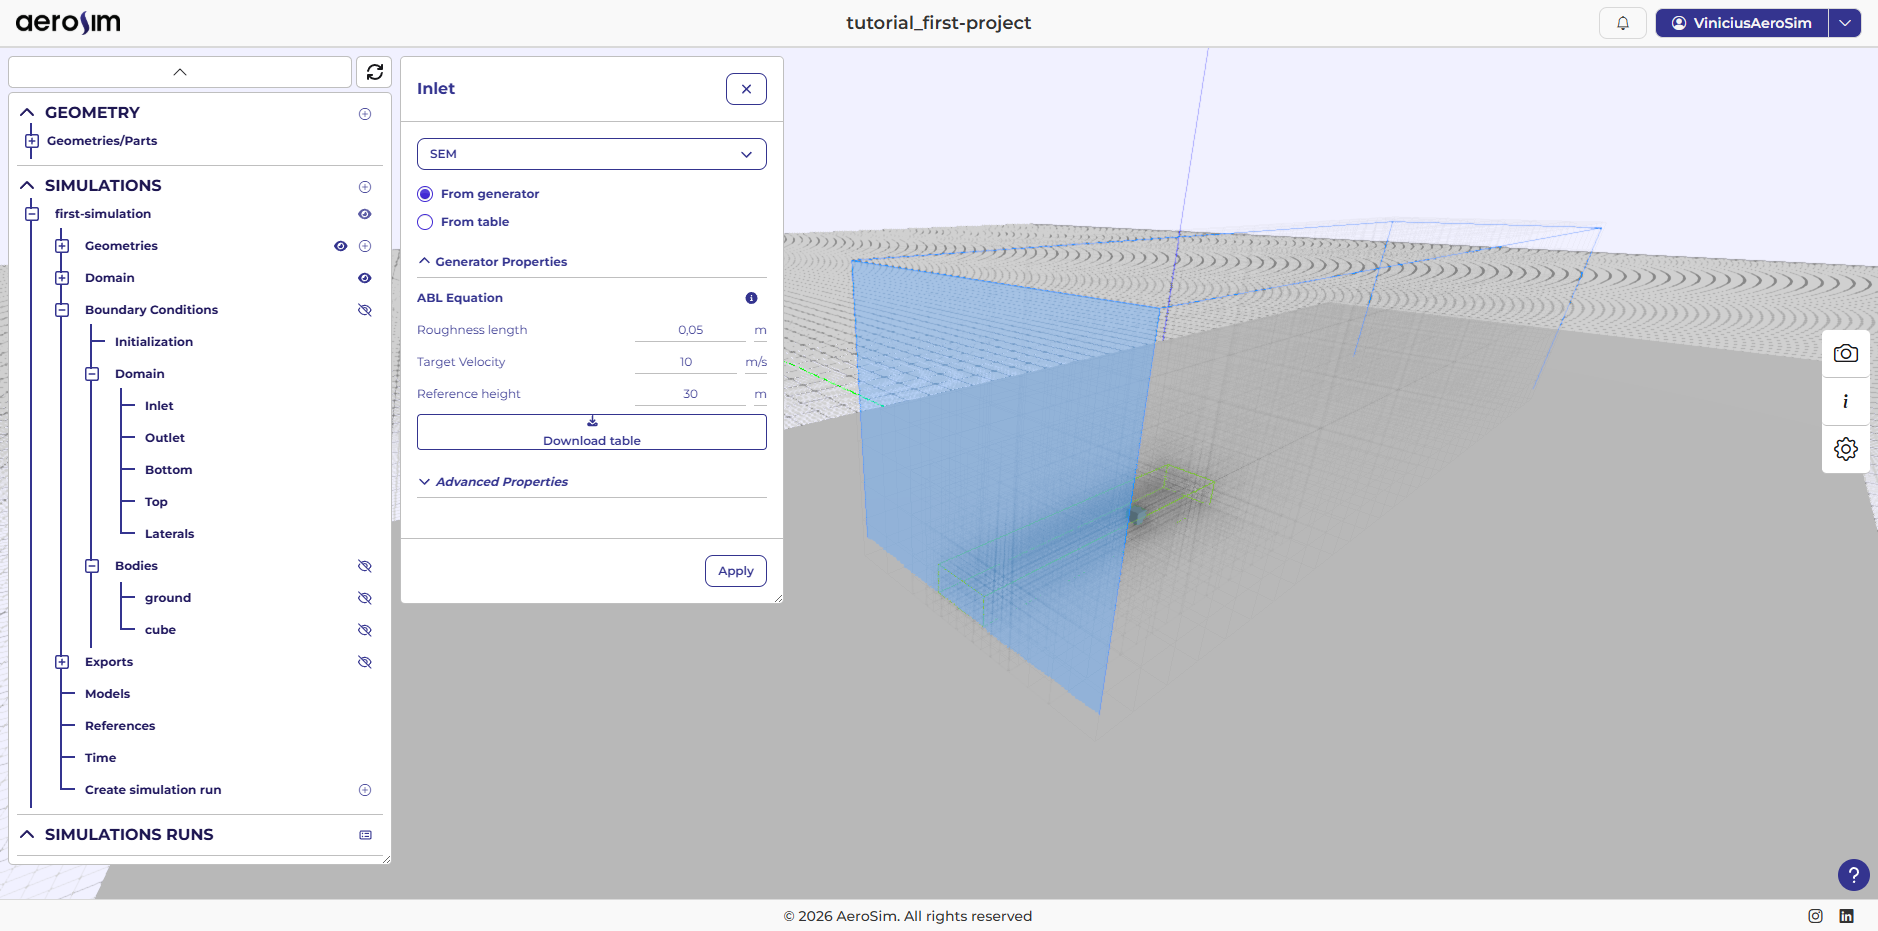
Task: Show Boundary Conditions in viewport
Action: pos(364,309)
